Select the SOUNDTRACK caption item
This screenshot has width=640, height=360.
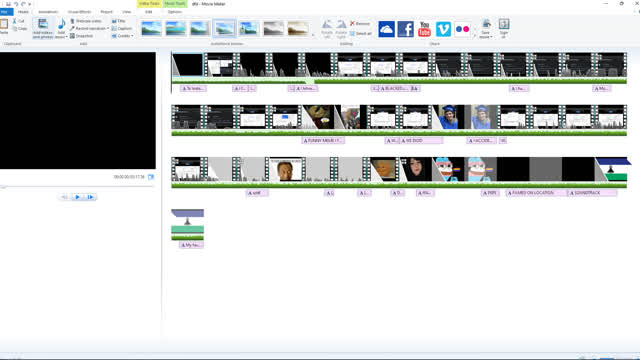pos(593,193)
